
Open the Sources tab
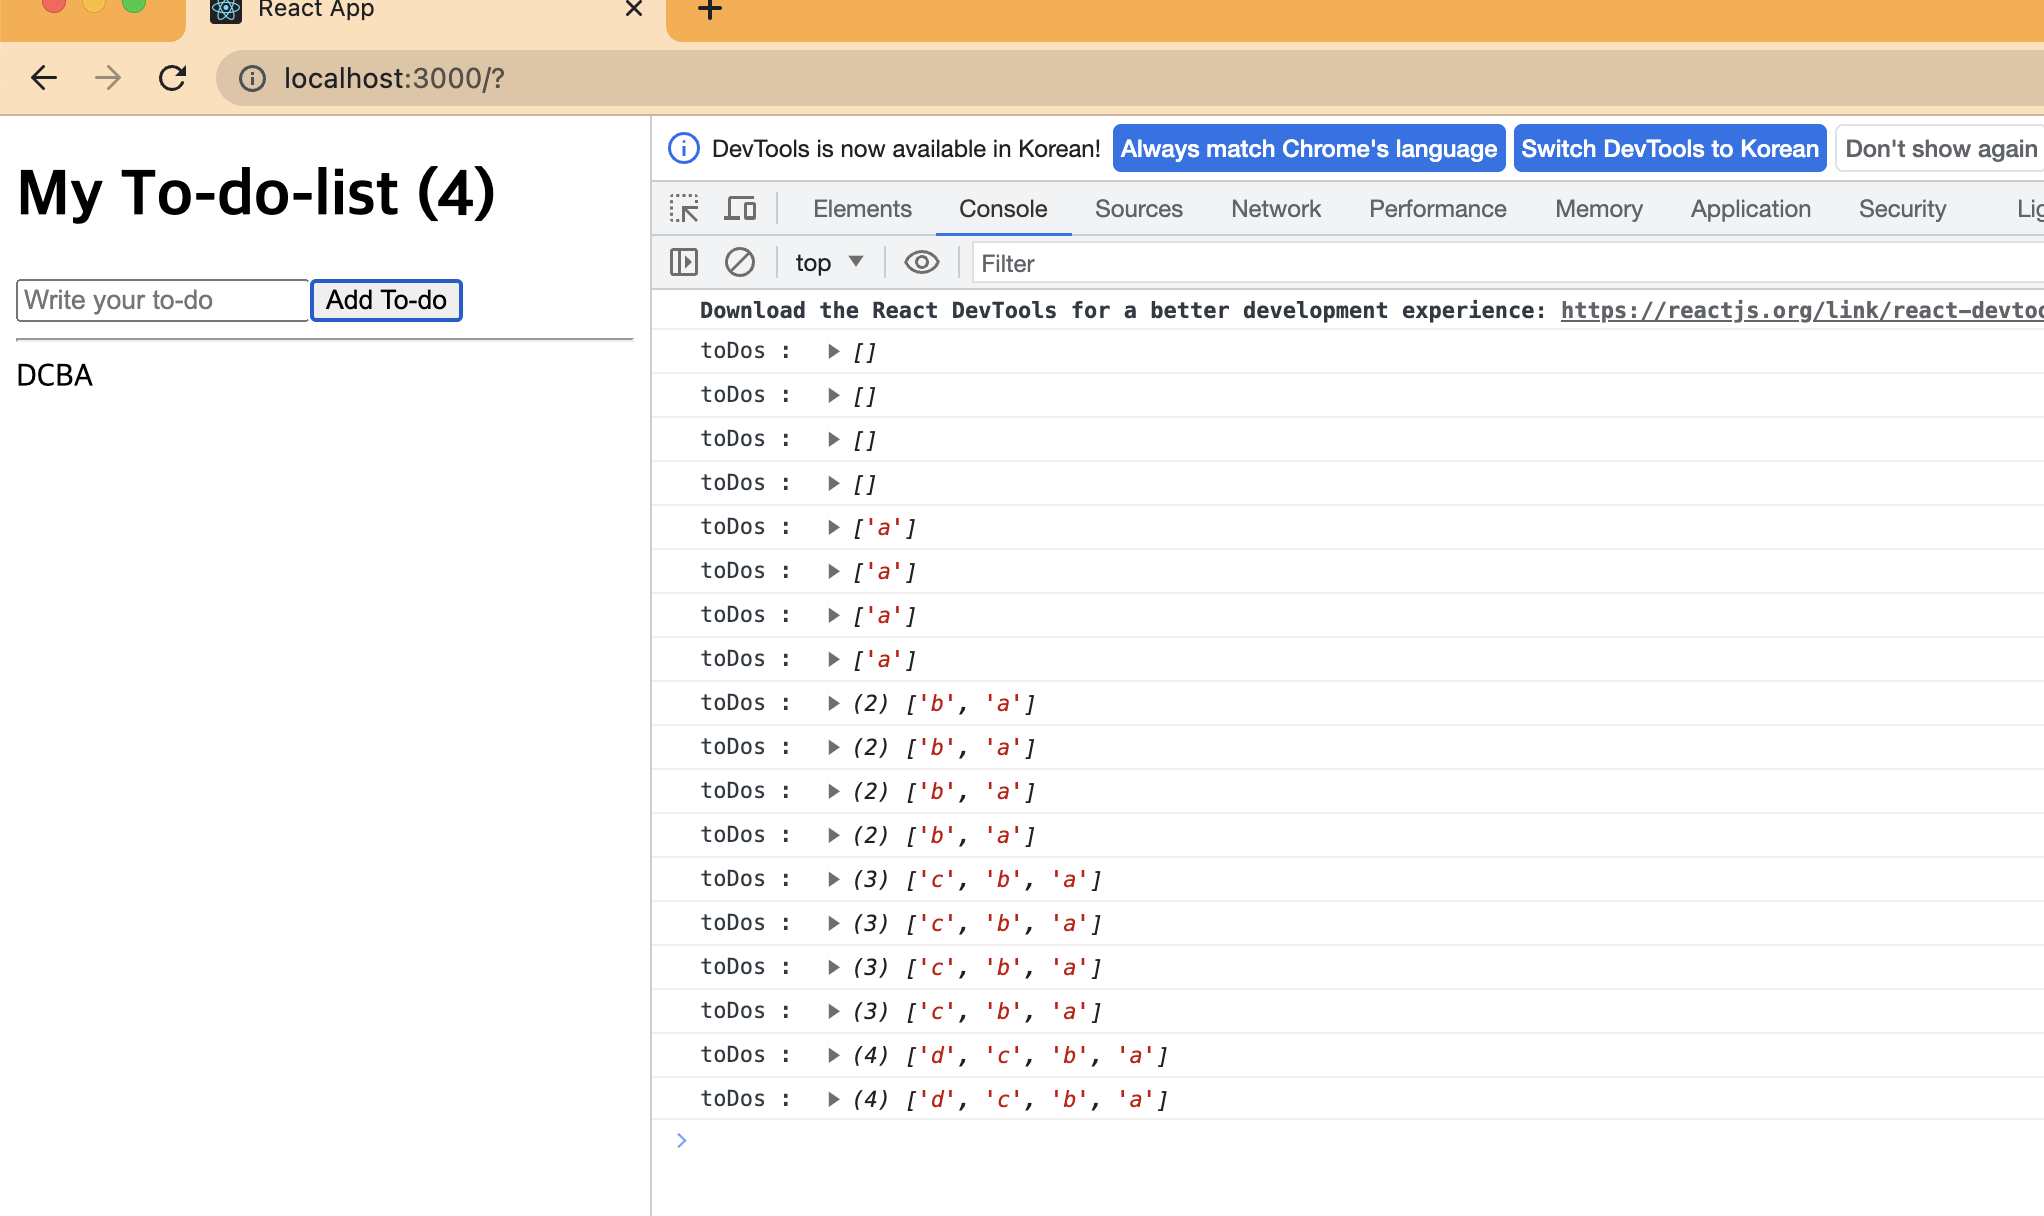pos(1138,208)
